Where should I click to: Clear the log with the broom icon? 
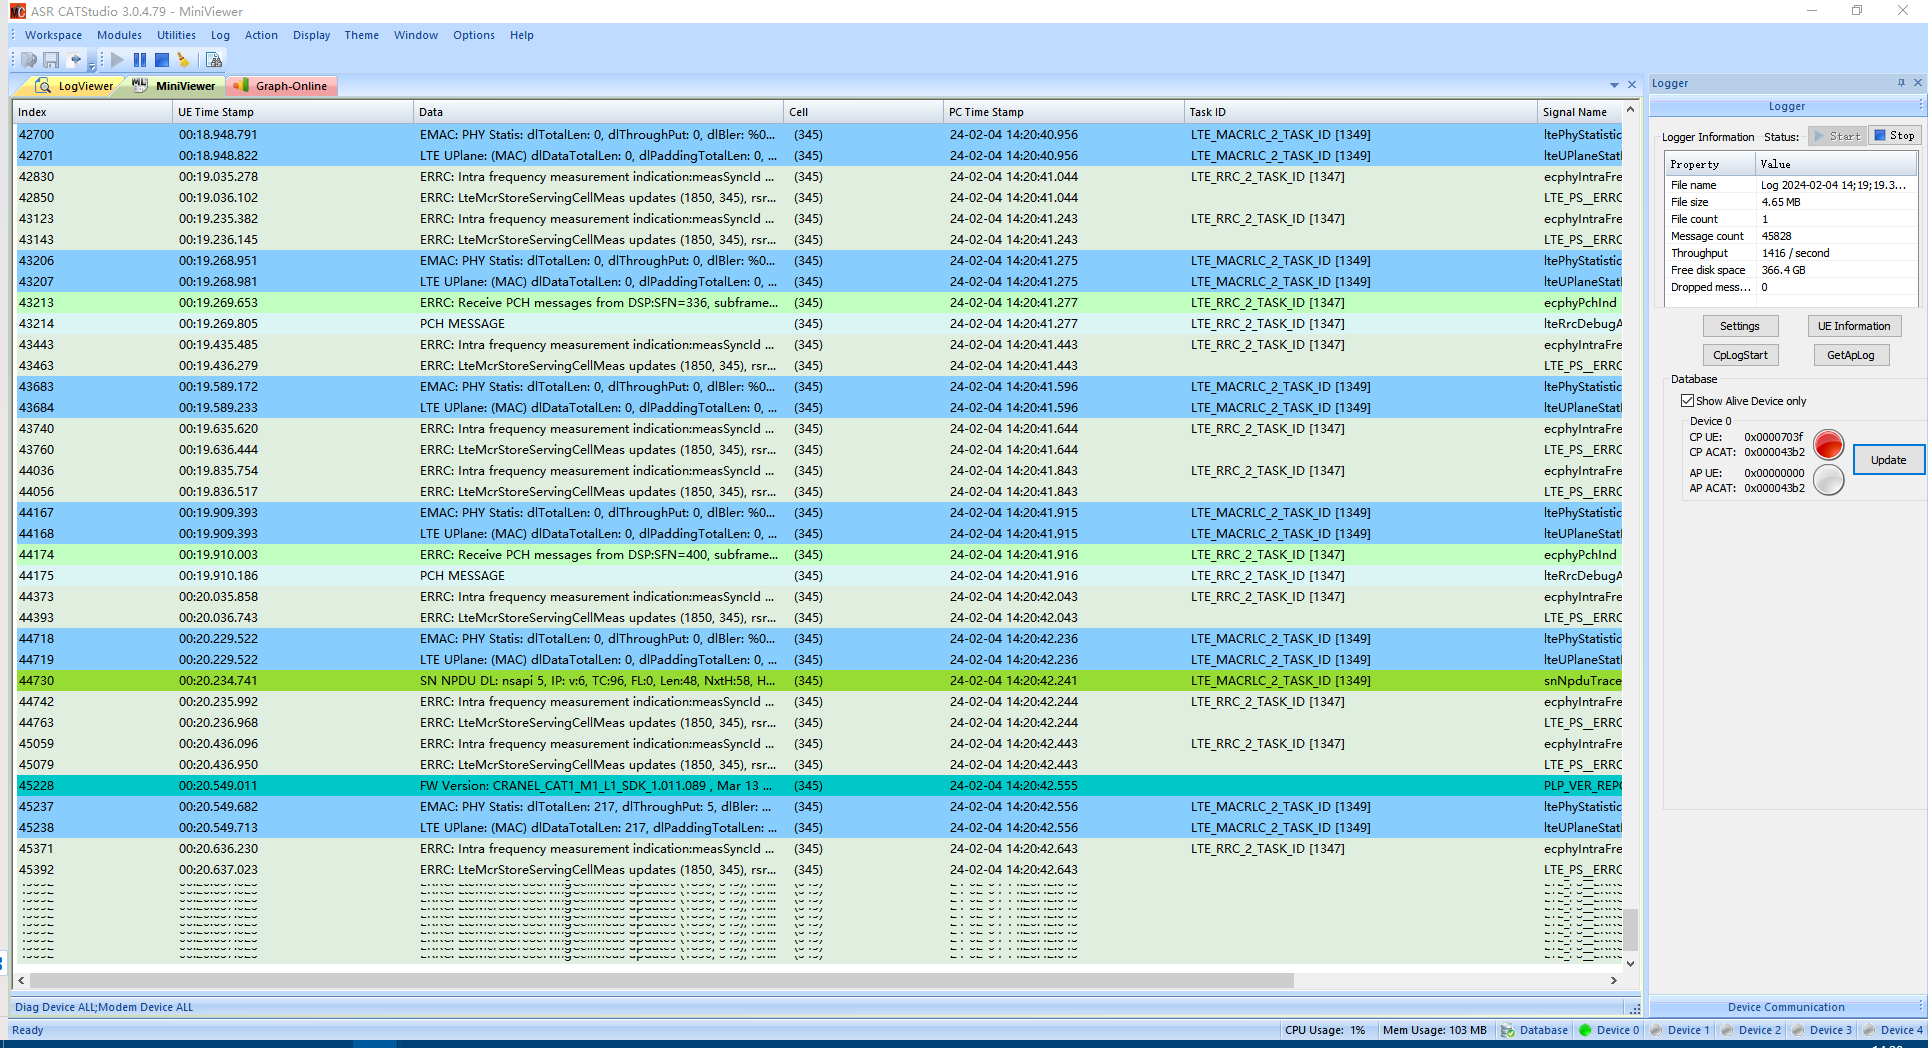(183, 60)
